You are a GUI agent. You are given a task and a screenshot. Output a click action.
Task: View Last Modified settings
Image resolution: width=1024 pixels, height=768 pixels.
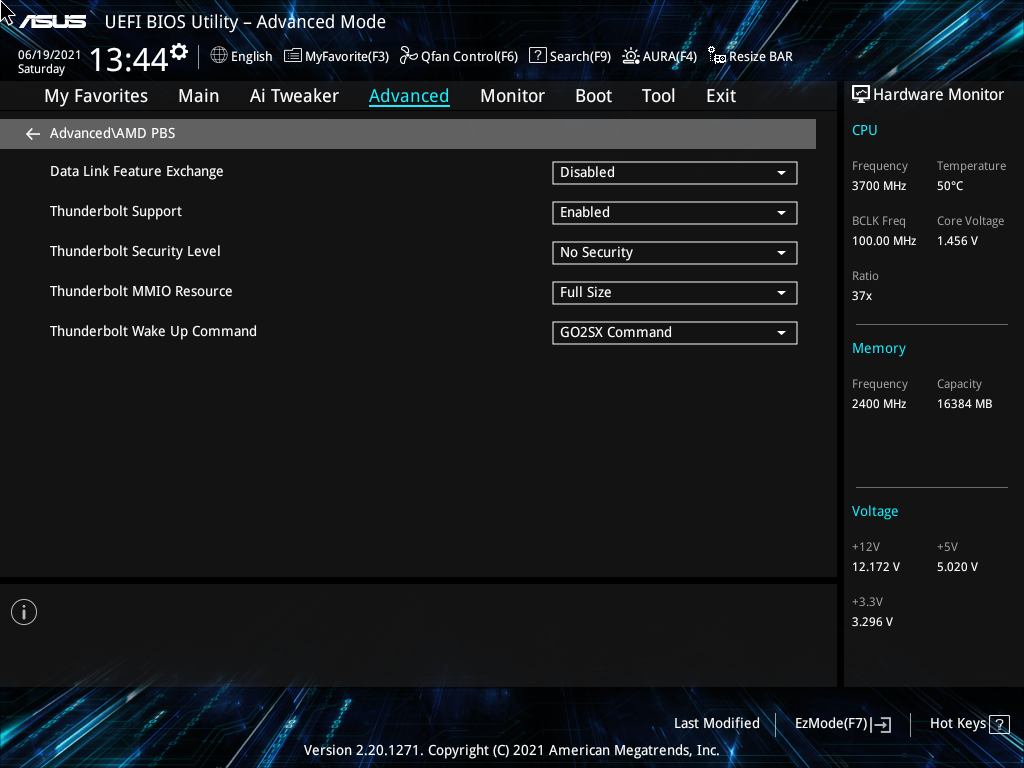pyautogui.click(x=716, y=723)
